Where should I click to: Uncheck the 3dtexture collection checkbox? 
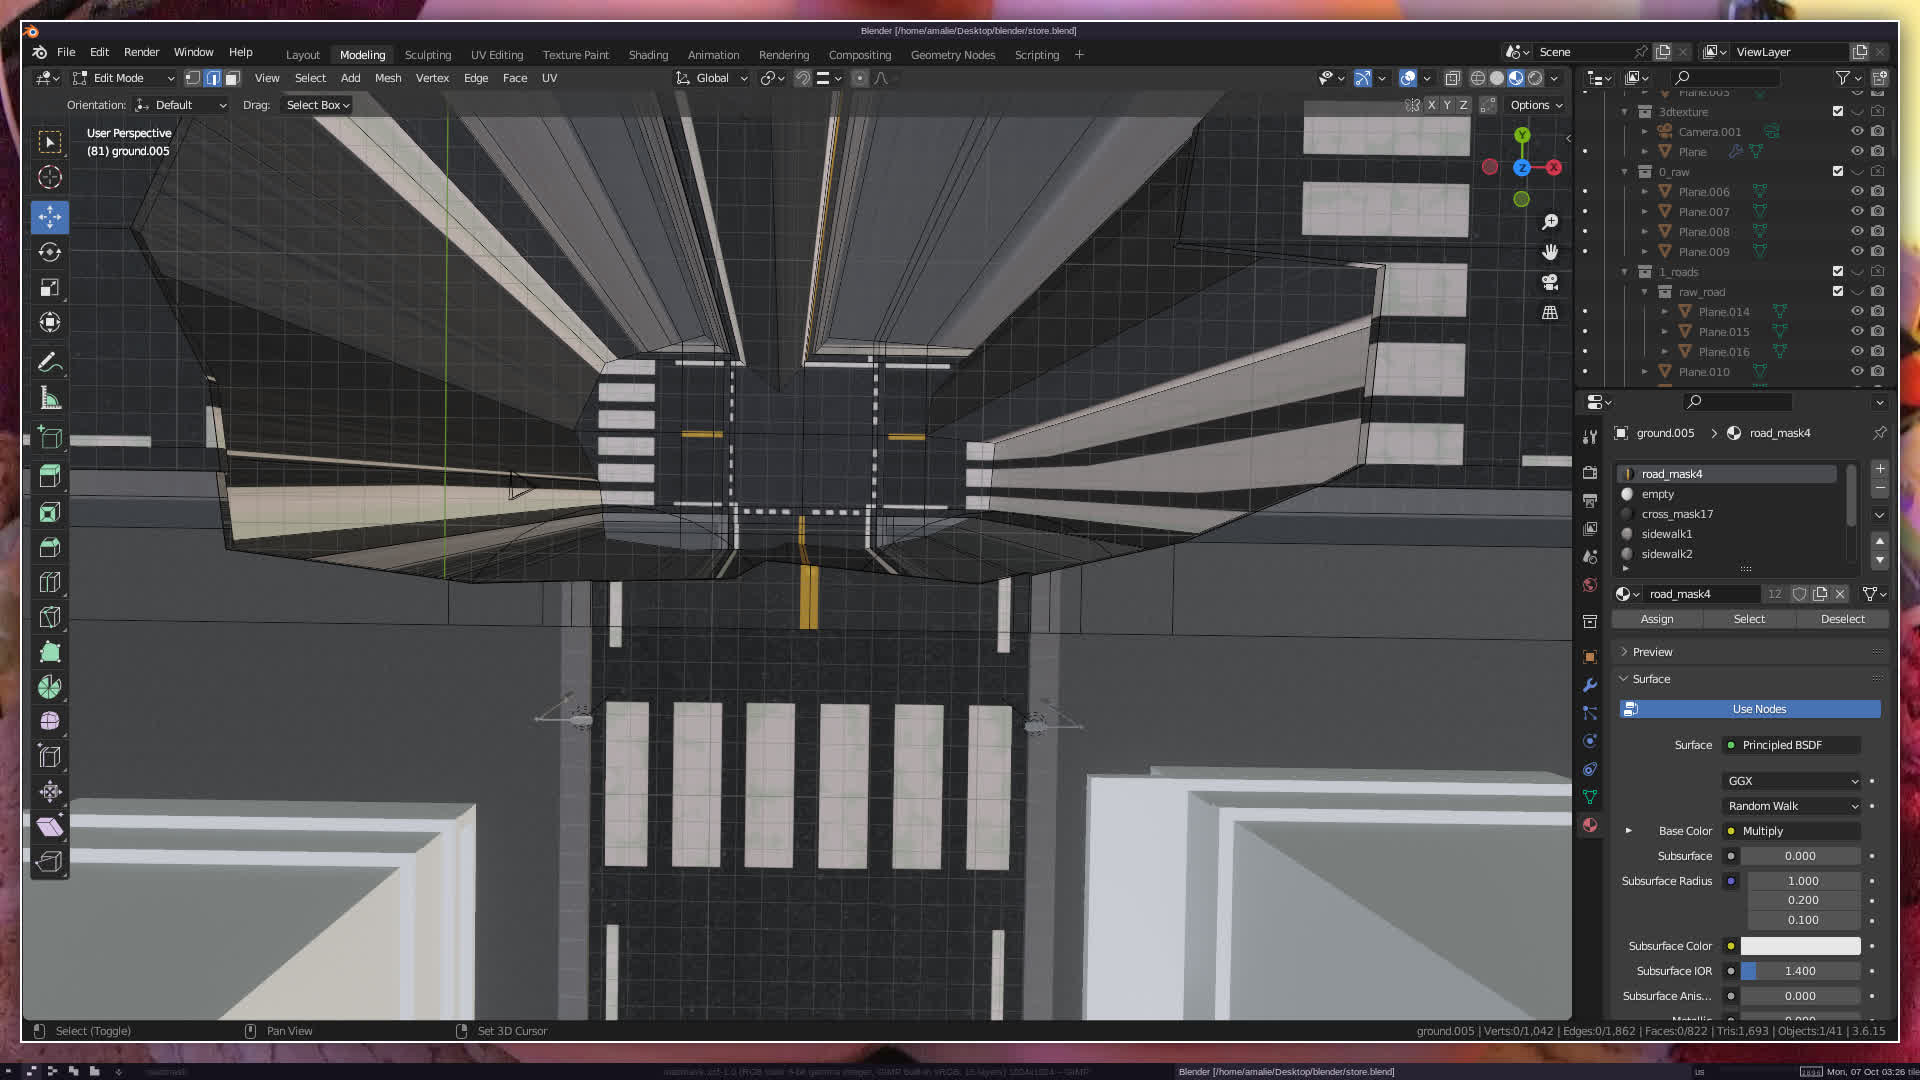coord(1838,111)
